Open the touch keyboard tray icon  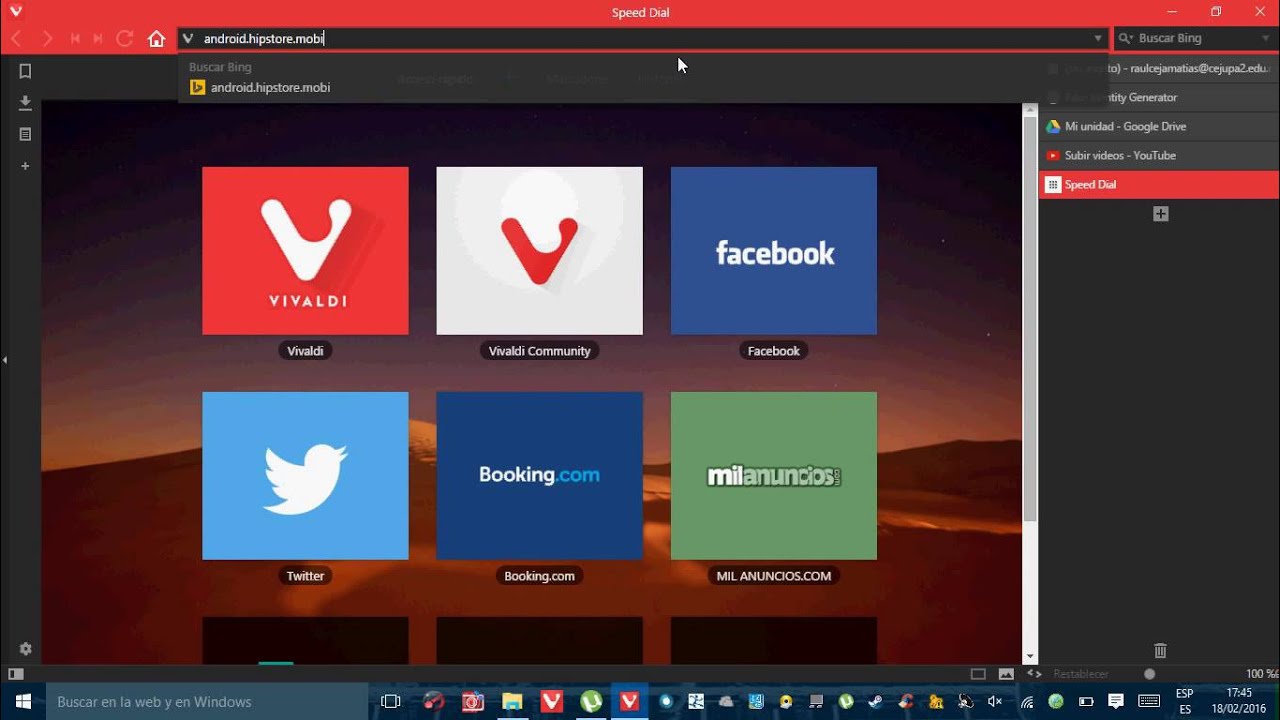1149,701
